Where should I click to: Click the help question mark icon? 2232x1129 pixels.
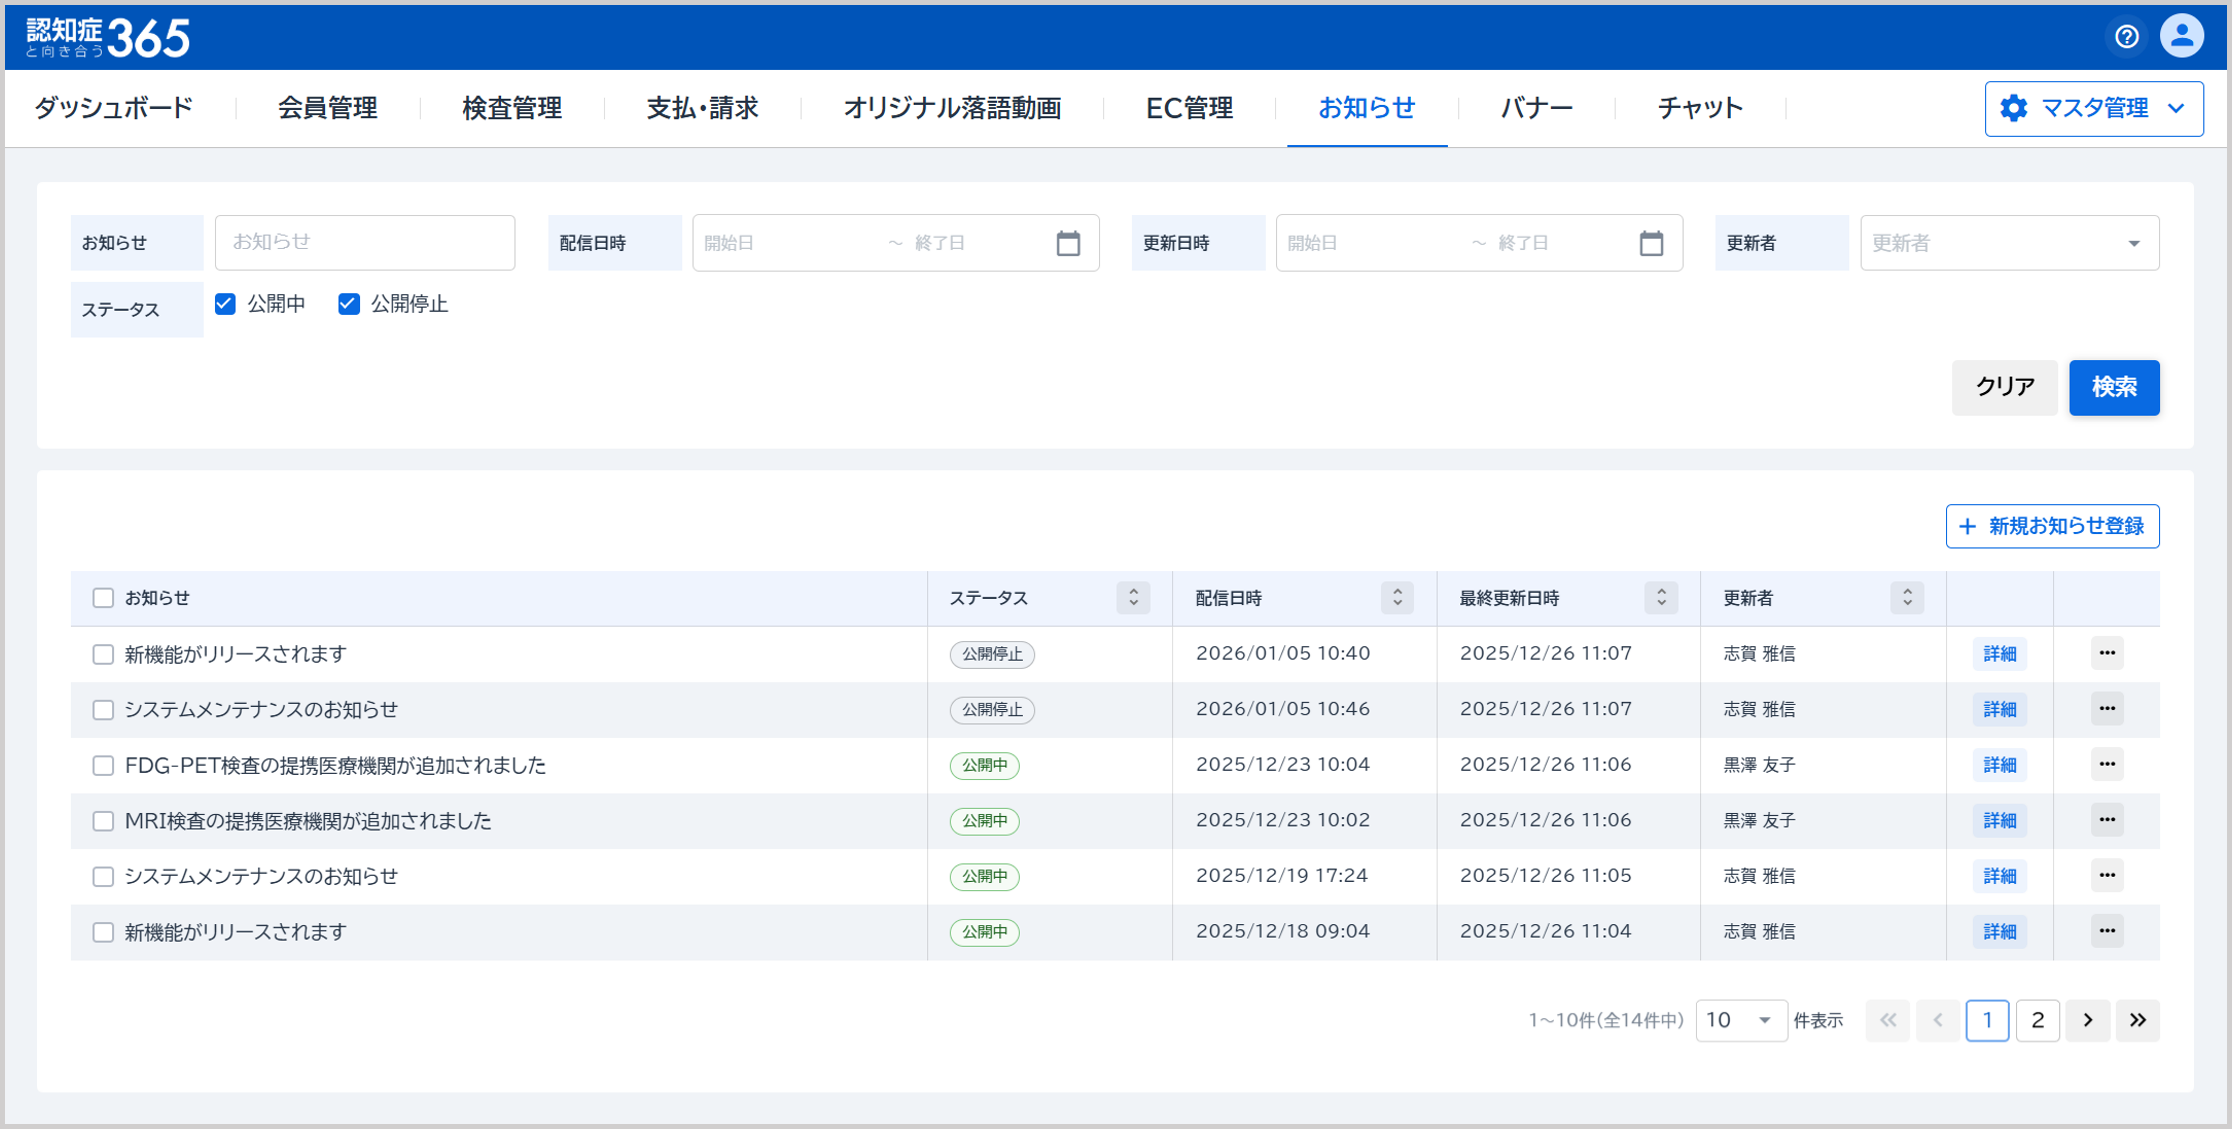(x=2126, y=37)
